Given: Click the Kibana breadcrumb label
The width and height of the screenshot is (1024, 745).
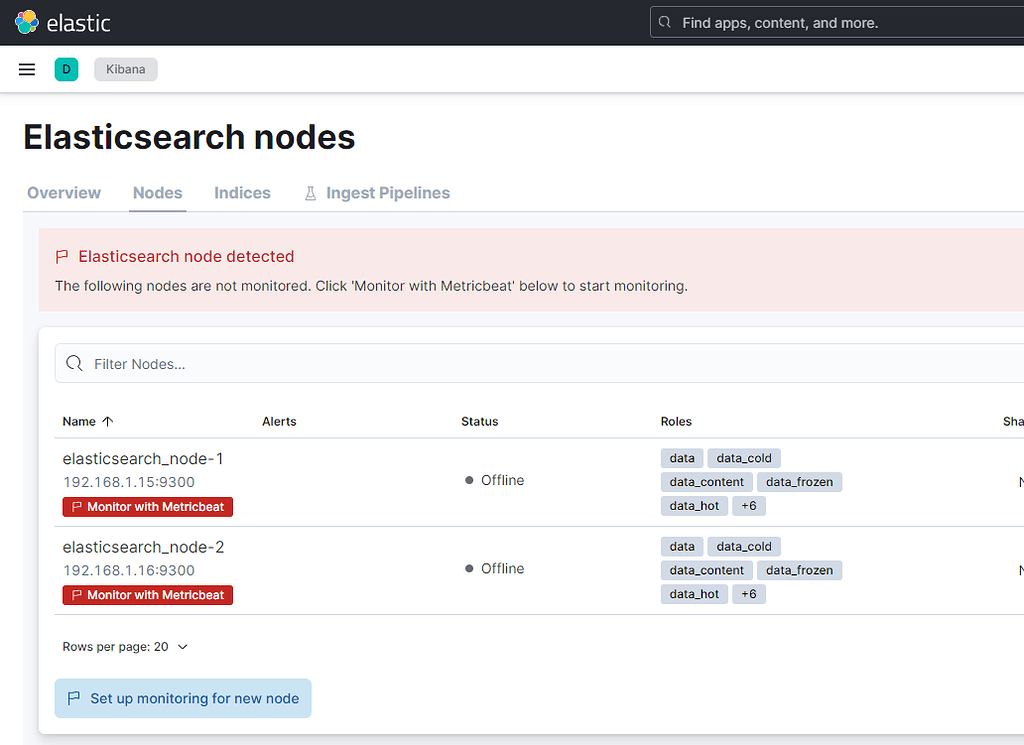Looking at the screenshot, I should pos(125,69).
